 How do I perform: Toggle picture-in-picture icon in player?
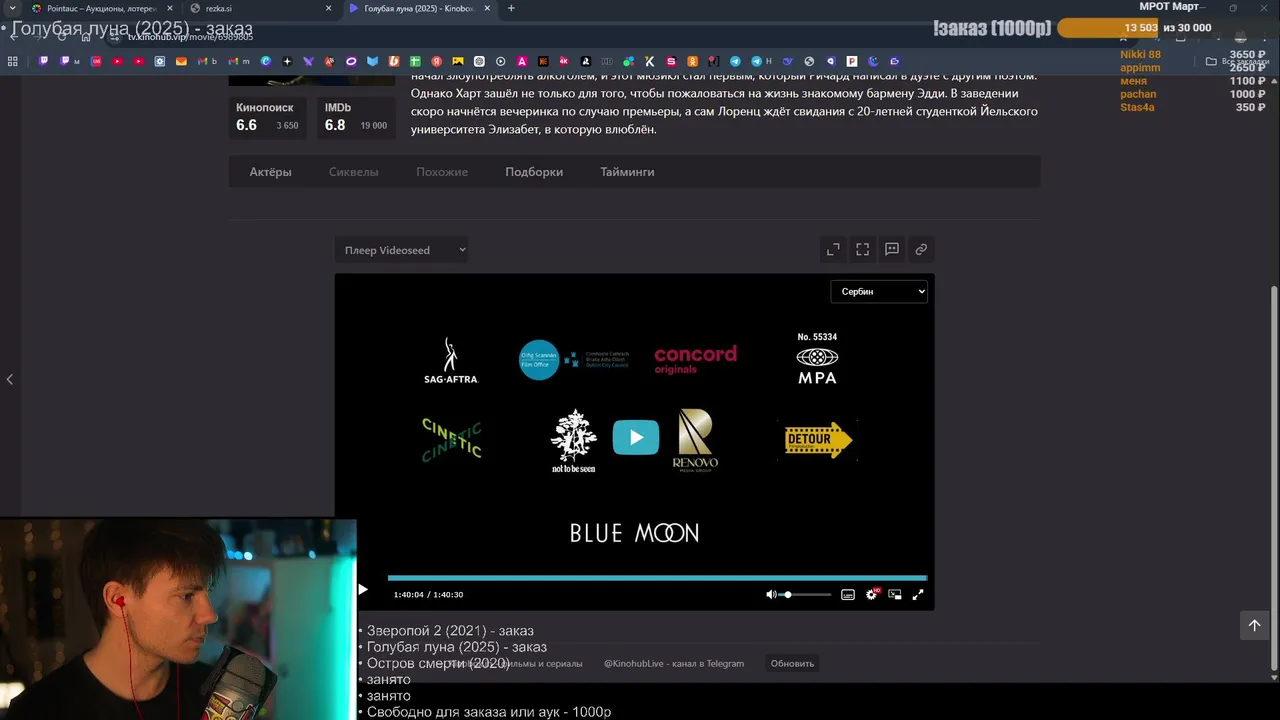point(895,594)
